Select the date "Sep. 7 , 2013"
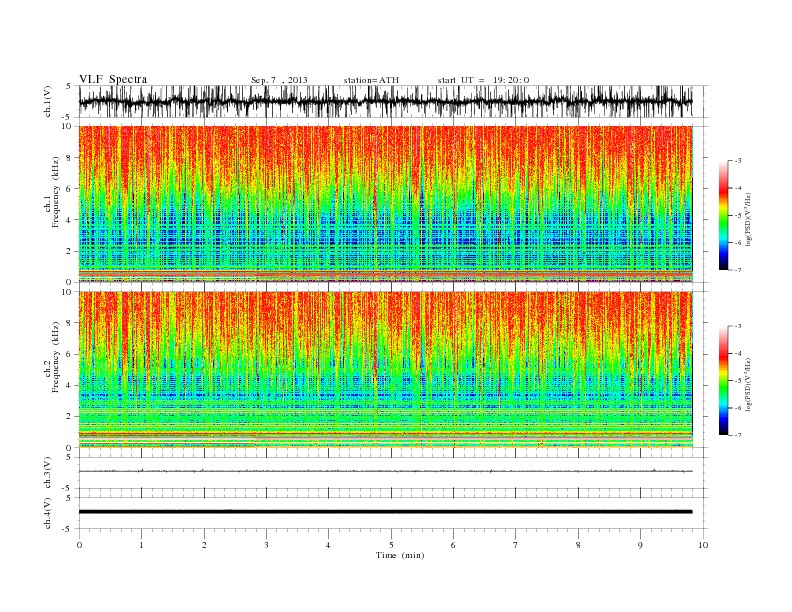Screen dimensions: 792x612 coord(279,80)
